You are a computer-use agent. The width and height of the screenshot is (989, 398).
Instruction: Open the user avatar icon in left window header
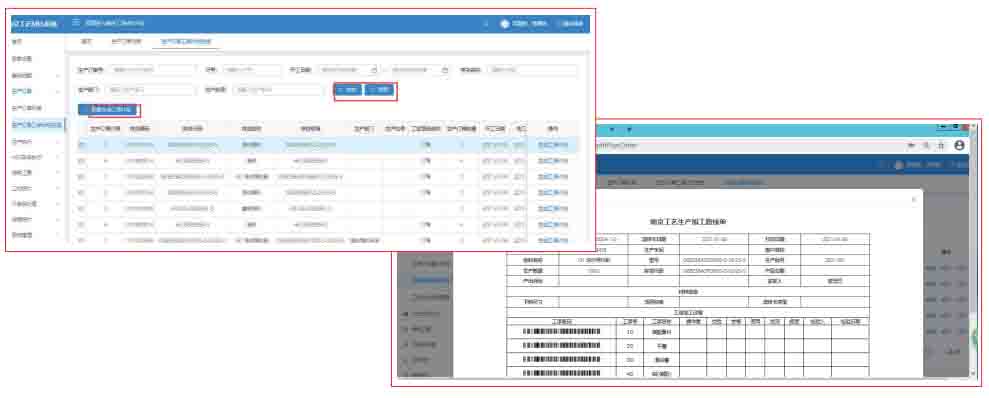pos(505,24)
